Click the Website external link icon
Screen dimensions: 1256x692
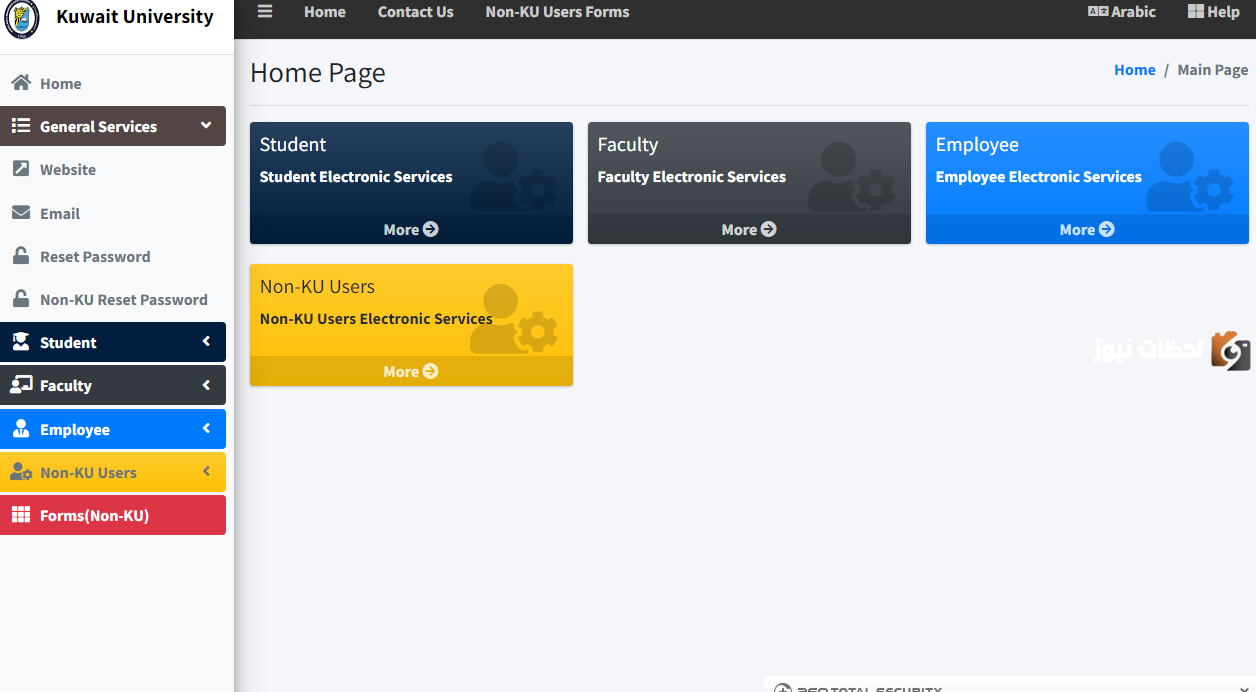21,169
